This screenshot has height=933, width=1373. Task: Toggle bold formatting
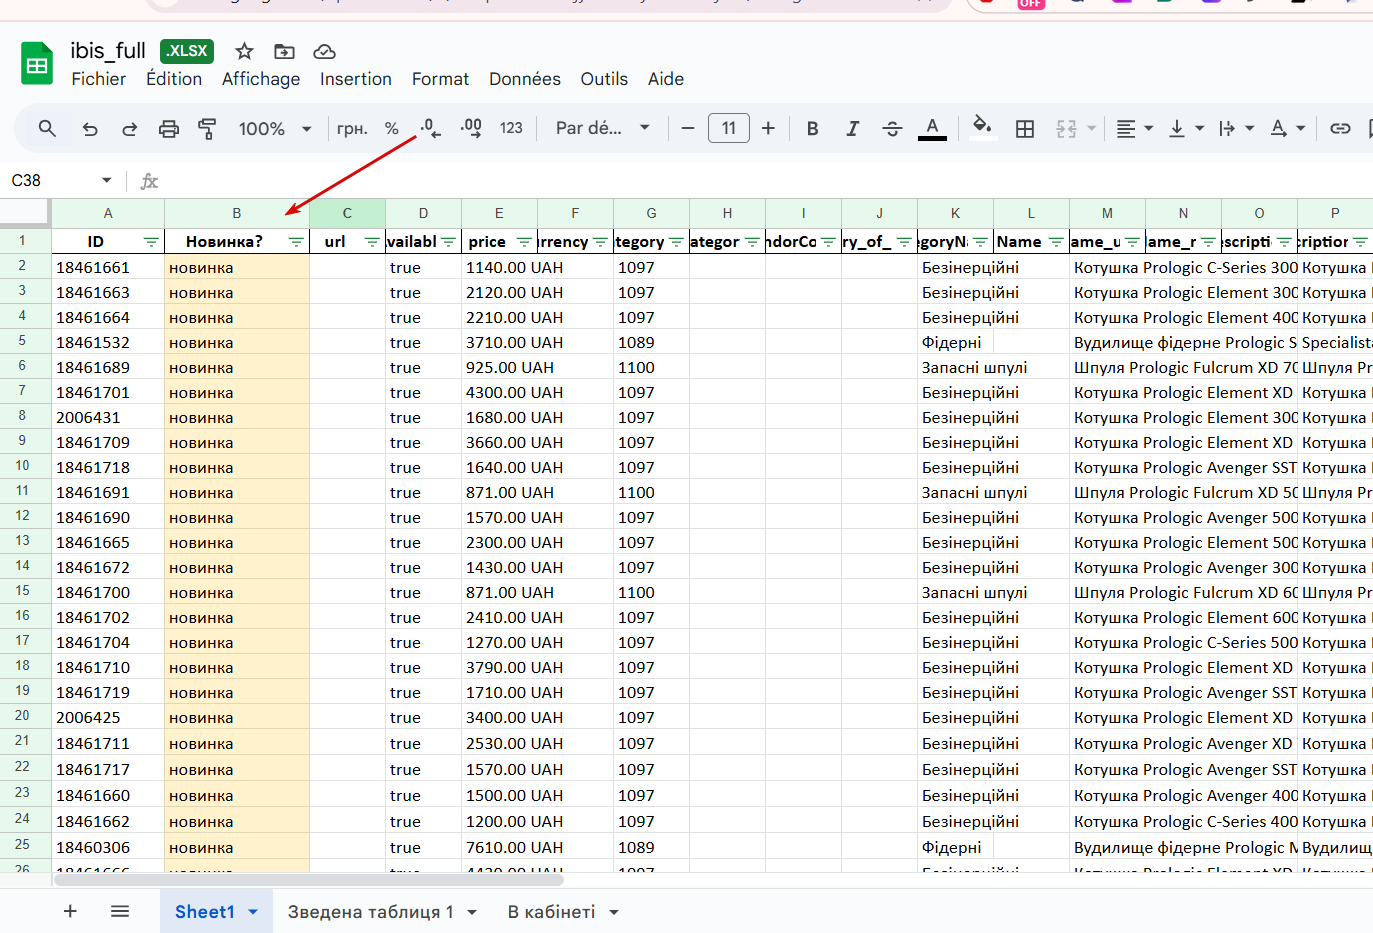point(813,128)
